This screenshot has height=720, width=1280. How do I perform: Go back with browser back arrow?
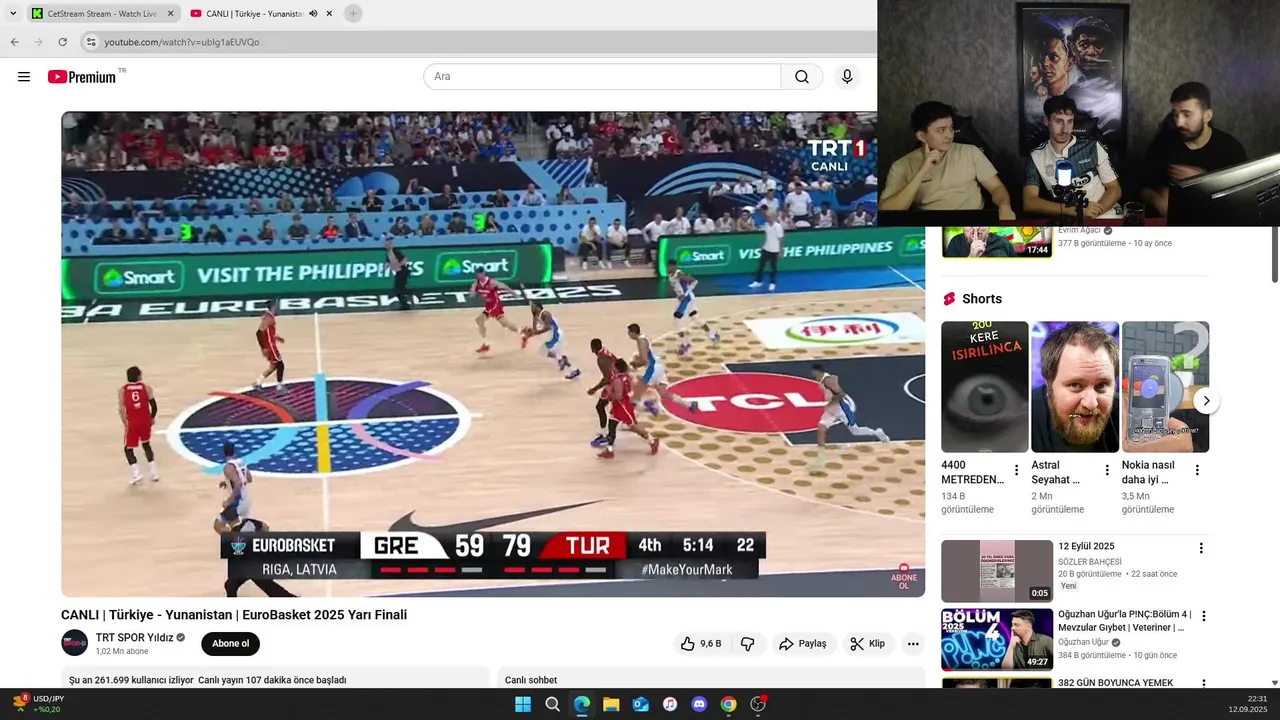tap(14, 42)
